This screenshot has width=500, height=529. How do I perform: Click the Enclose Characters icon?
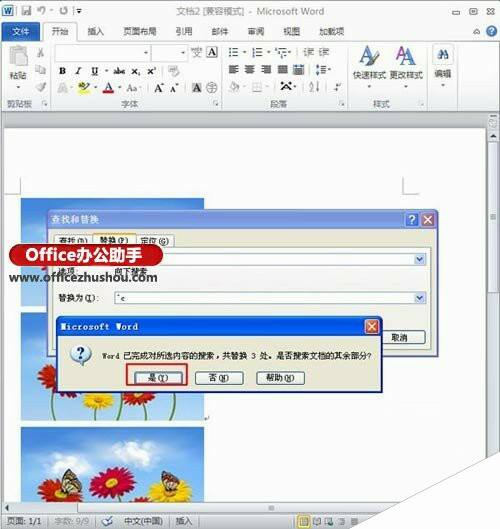pos(212,88)
